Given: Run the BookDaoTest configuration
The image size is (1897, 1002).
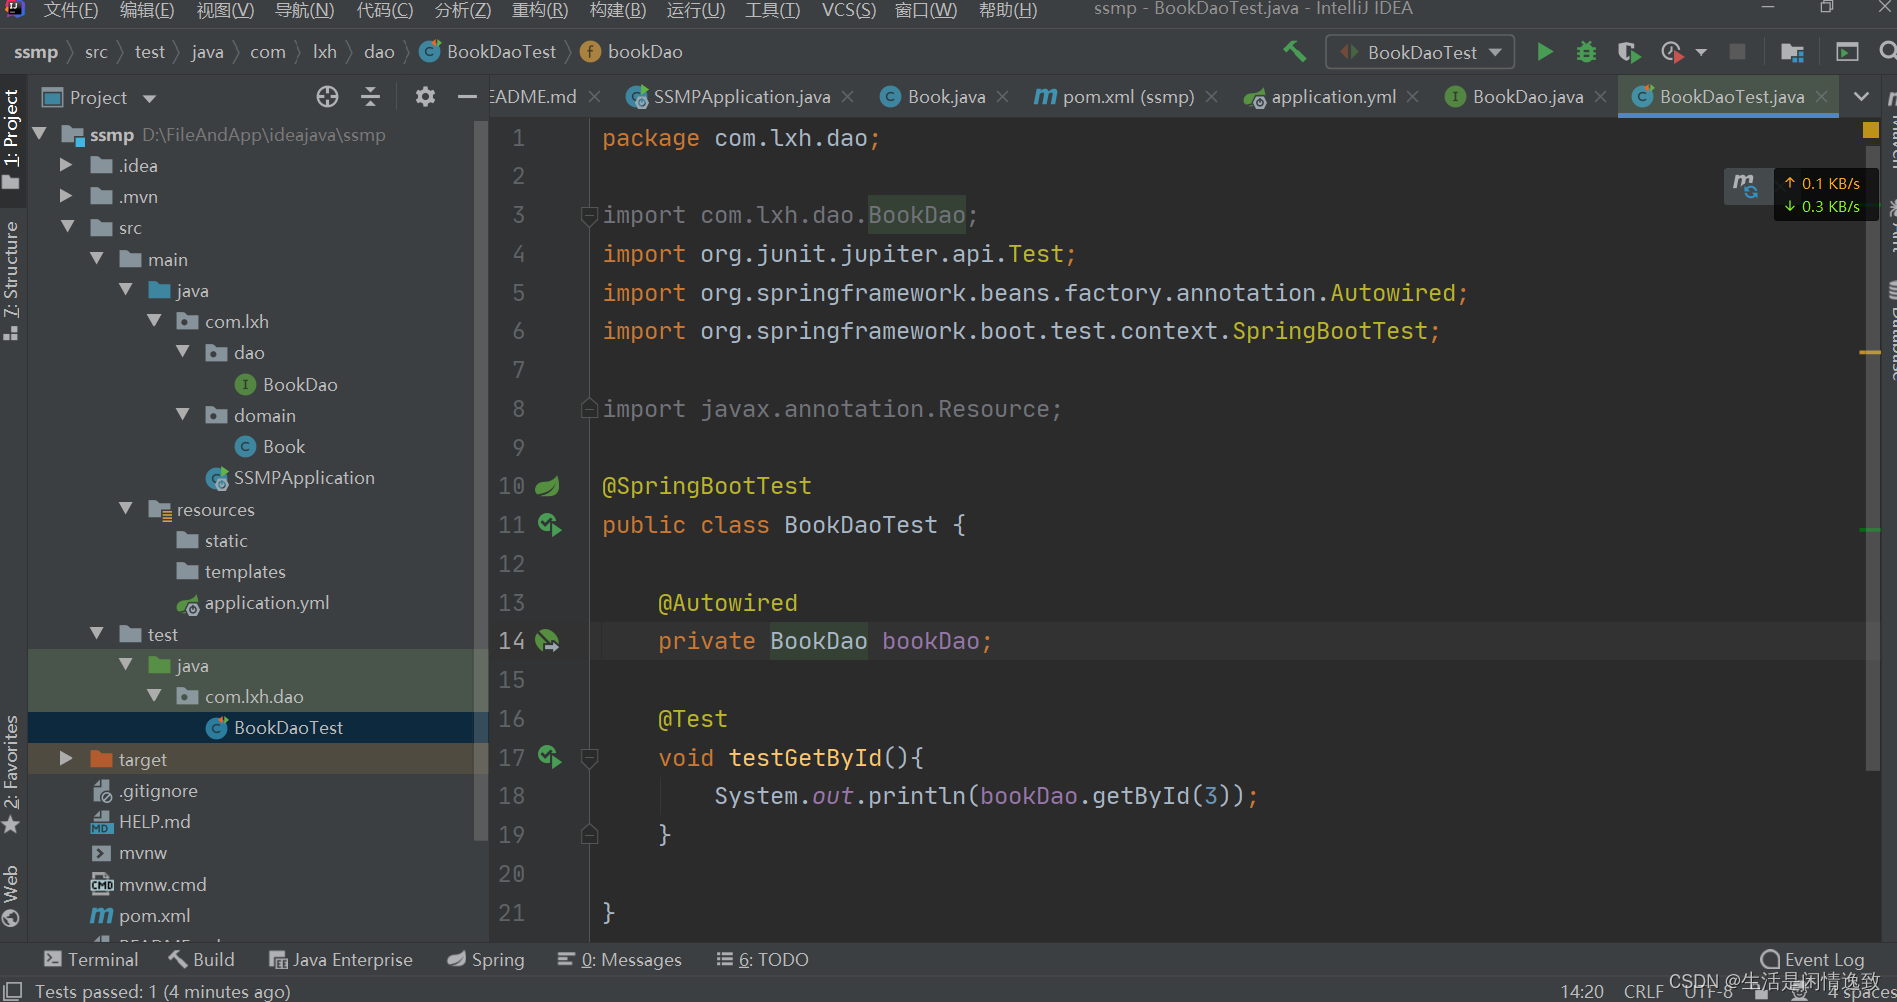Looking at the screenshot, I should coord(1544,51).
